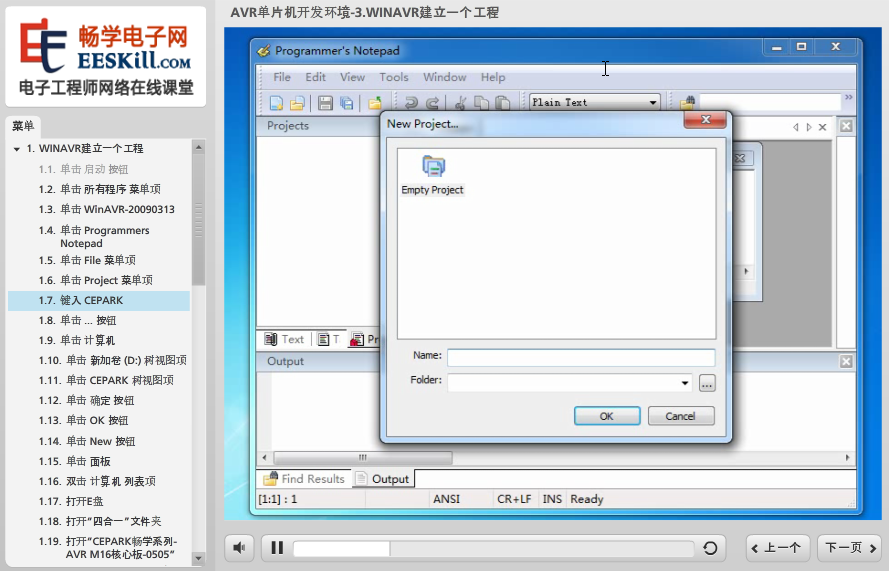Click the ANSI encoding status bar entry
Image resolution: width=889 pixels, height=571 pixels.
click(446, 499)
